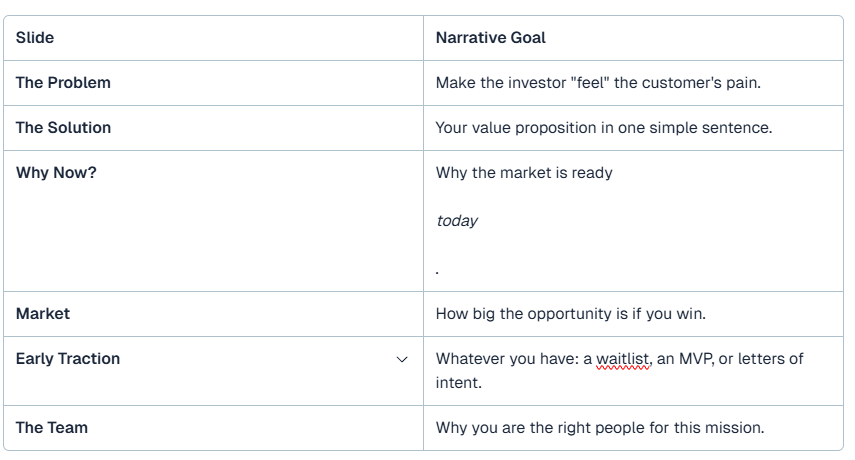Click the "Slide" column header cell

point(35,38)
